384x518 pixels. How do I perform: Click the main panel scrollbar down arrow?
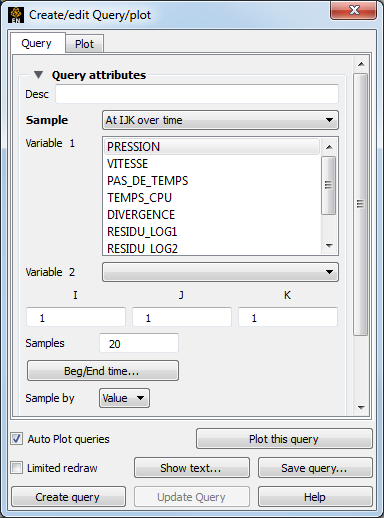[361, 407]
